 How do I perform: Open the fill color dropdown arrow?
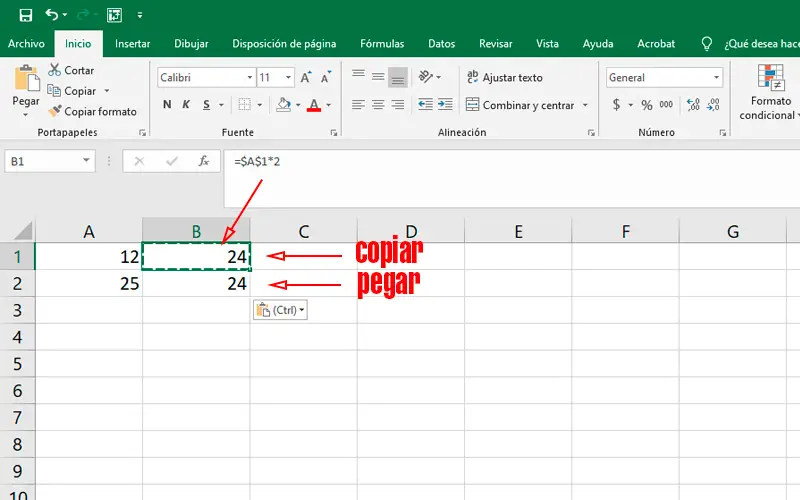point(298,105)
